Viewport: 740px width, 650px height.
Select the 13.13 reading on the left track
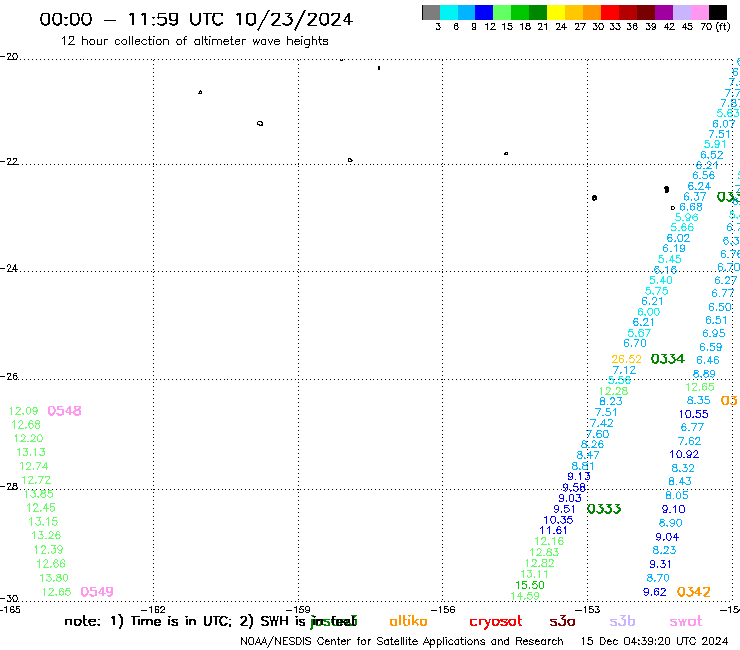click(31, 452)
